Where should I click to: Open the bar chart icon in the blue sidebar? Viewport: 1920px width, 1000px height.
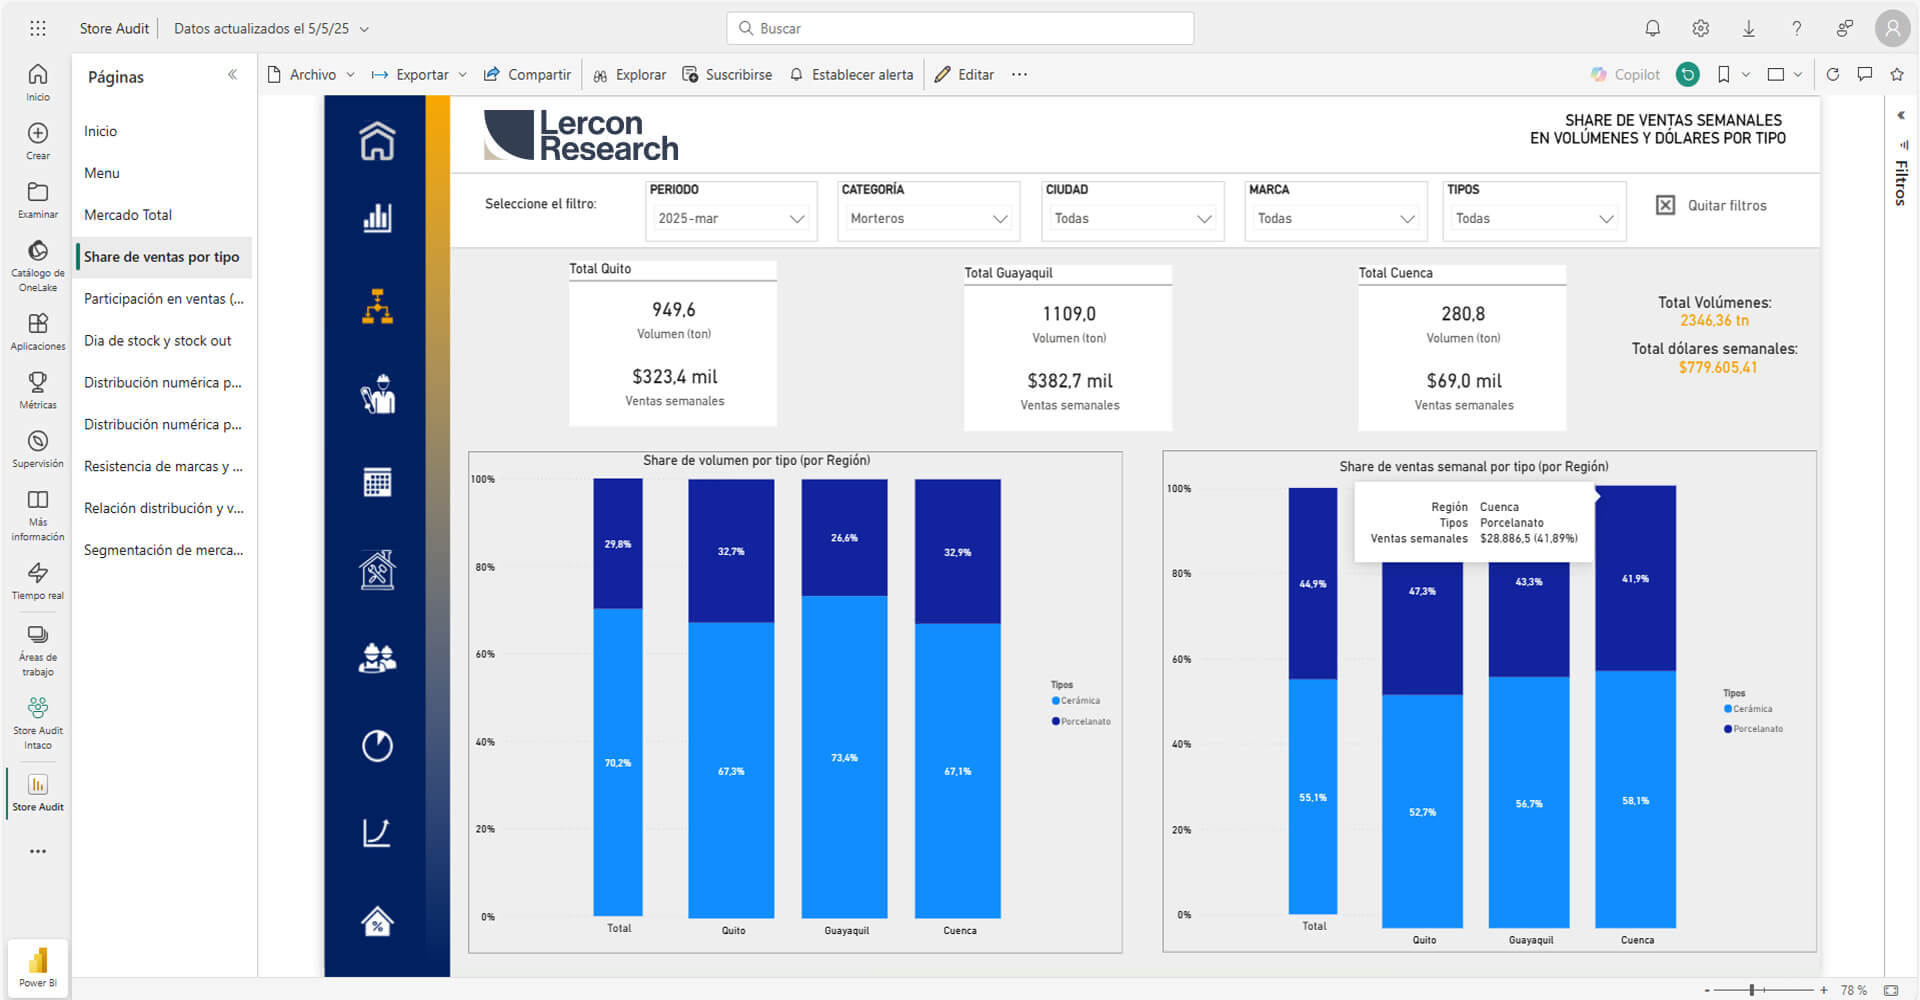[x=377, y=217]
